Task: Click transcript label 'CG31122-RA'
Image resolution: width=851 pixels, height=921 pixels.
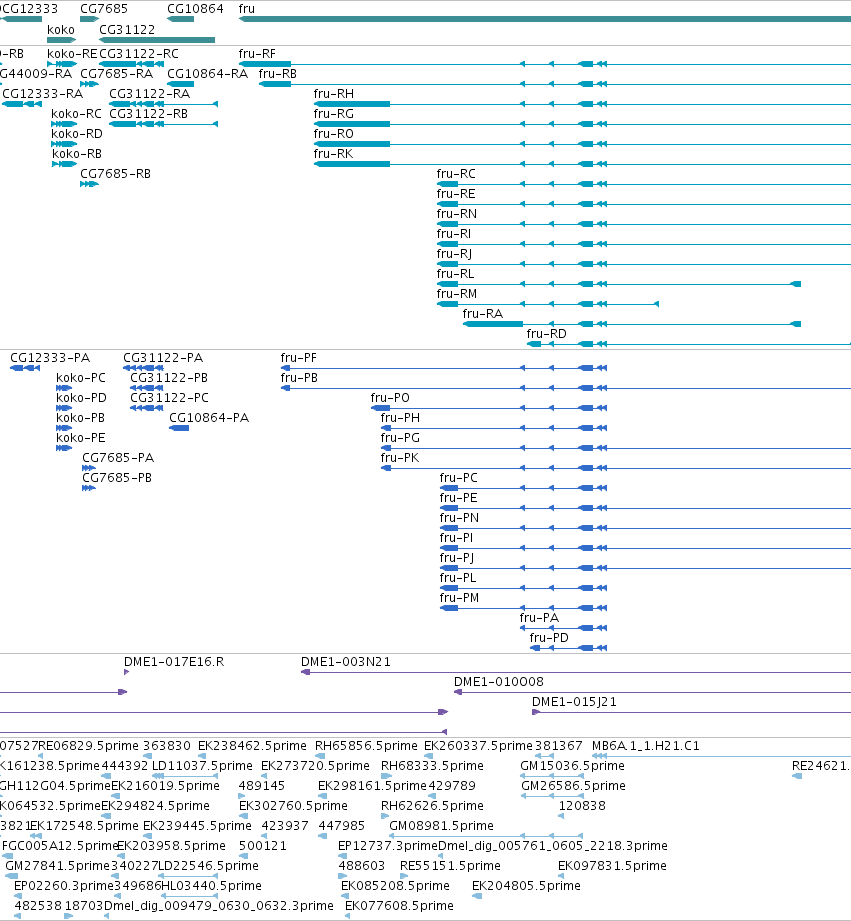Action: point(150,94)
